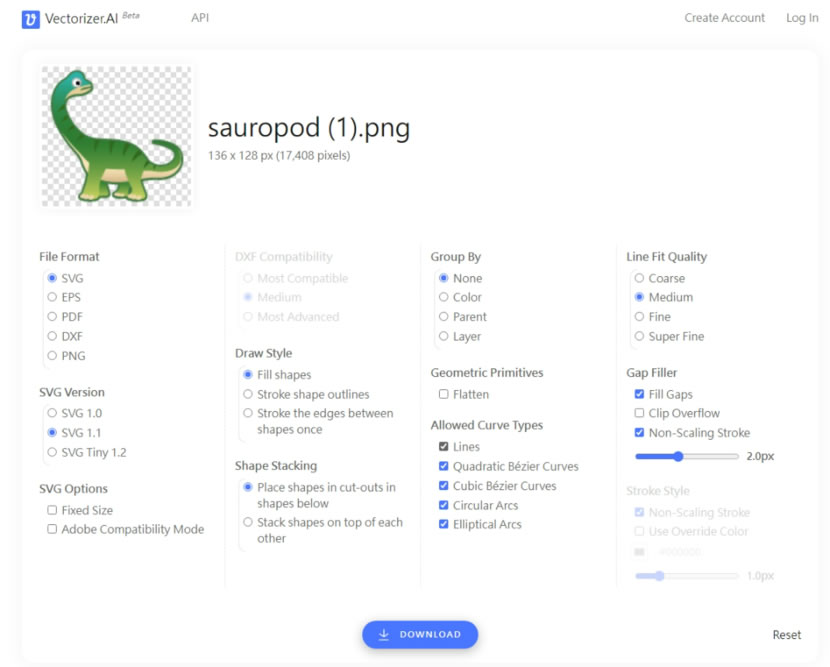Select Fine line fit quality

click(x=639, y=317)
